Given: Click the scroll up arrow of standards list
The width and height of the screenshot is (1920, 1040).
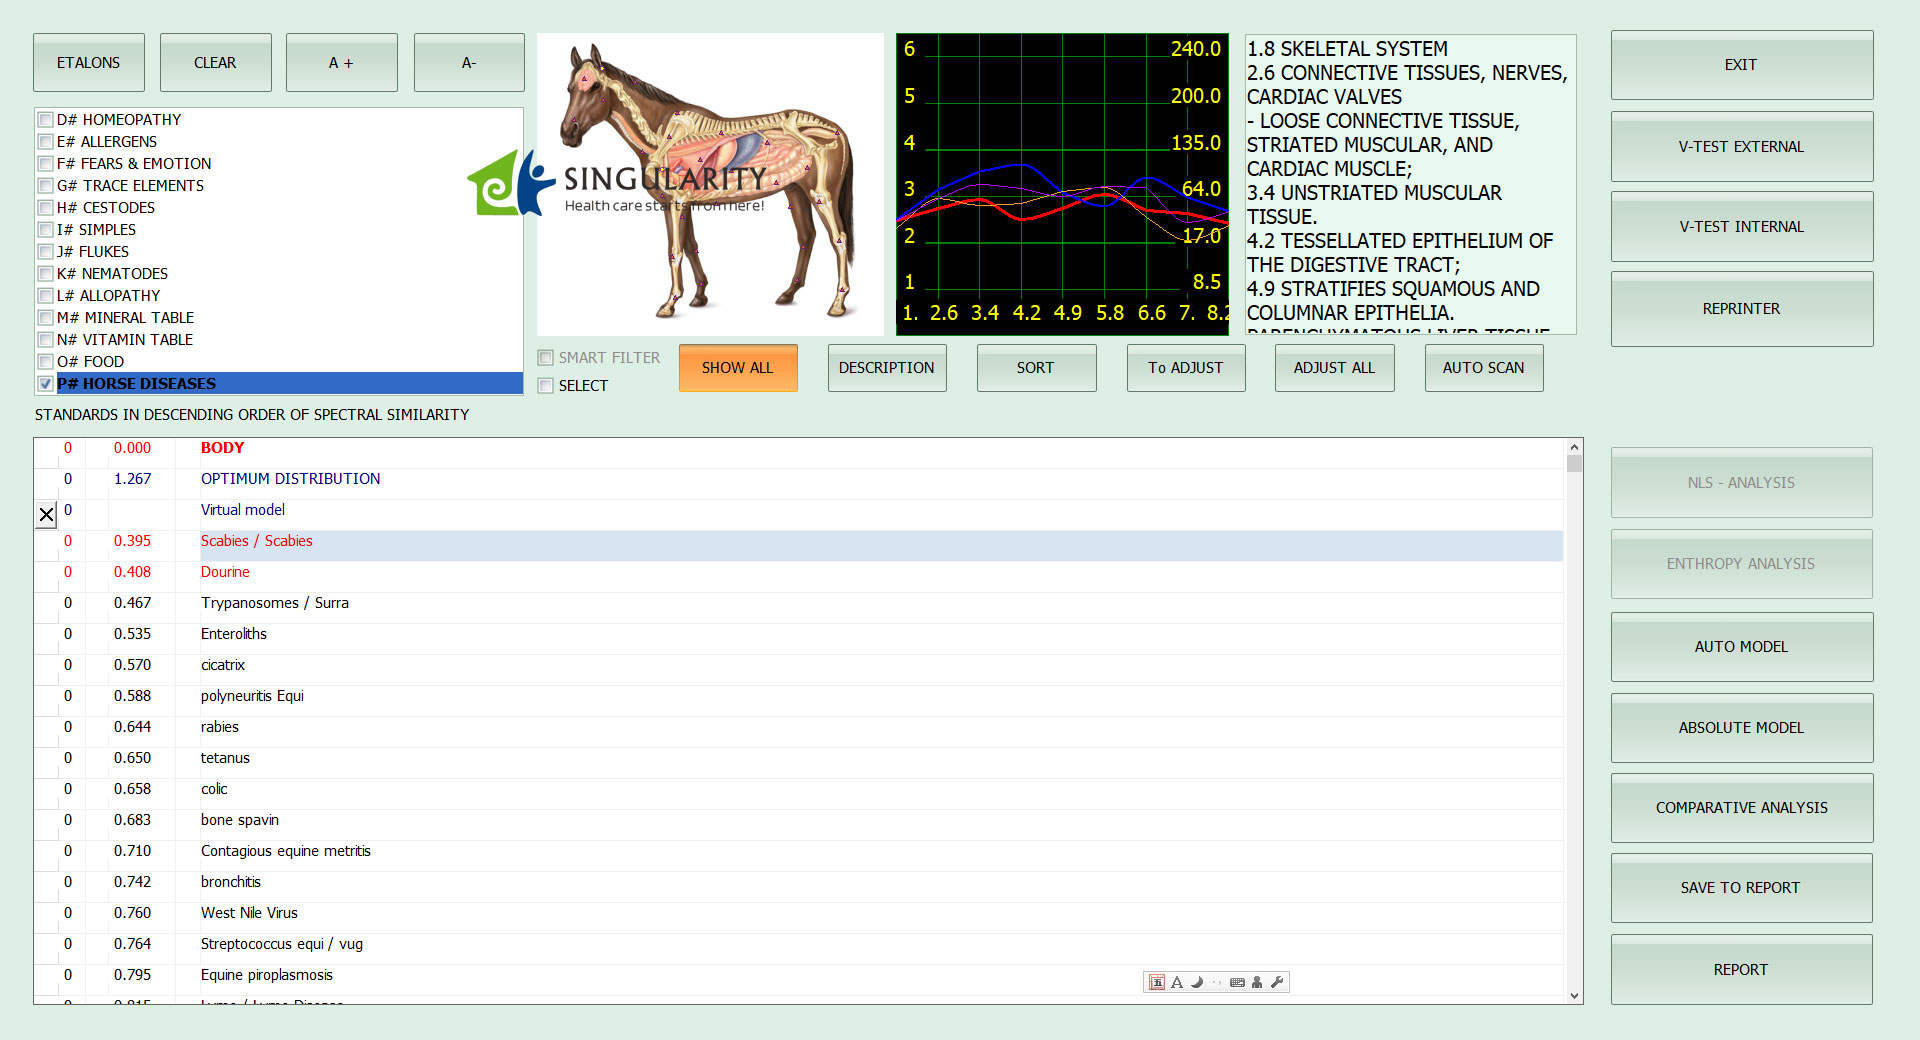Looking at the screenshot, I should (x=1575, y=447).
